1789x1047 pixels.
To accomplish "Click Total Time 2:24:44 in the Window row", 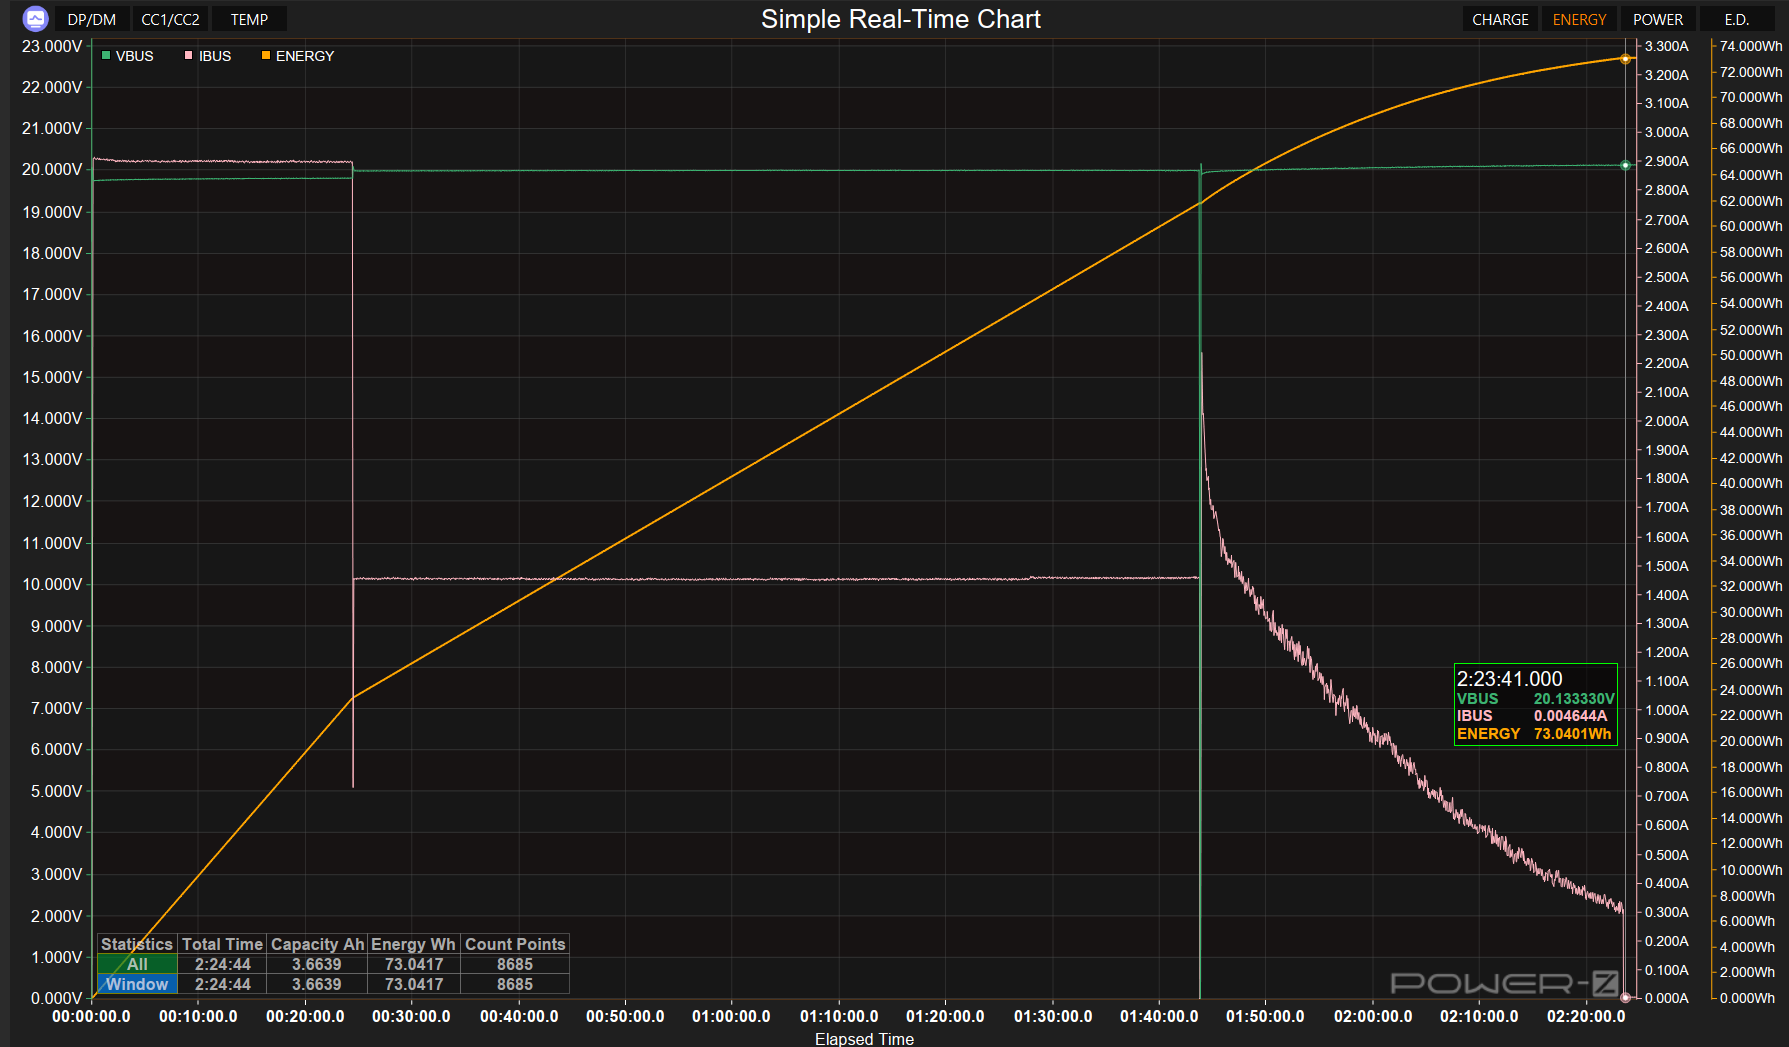I will point(223,984).
